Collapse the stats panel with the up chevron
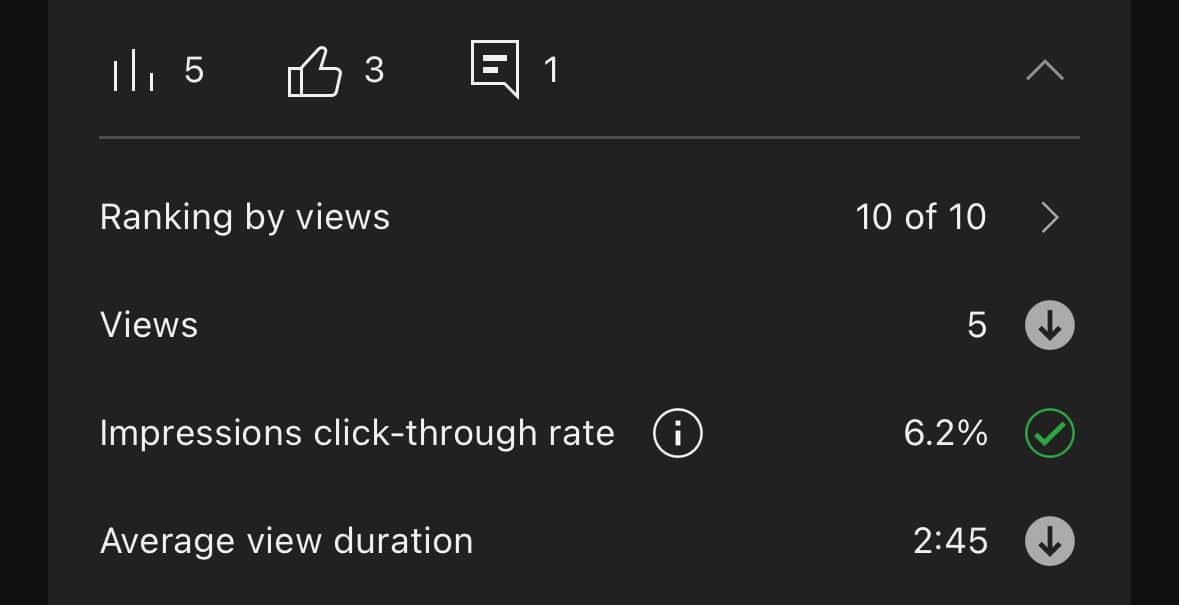Viewport: 1179px width, 605px height. [x=1045, y=71]
